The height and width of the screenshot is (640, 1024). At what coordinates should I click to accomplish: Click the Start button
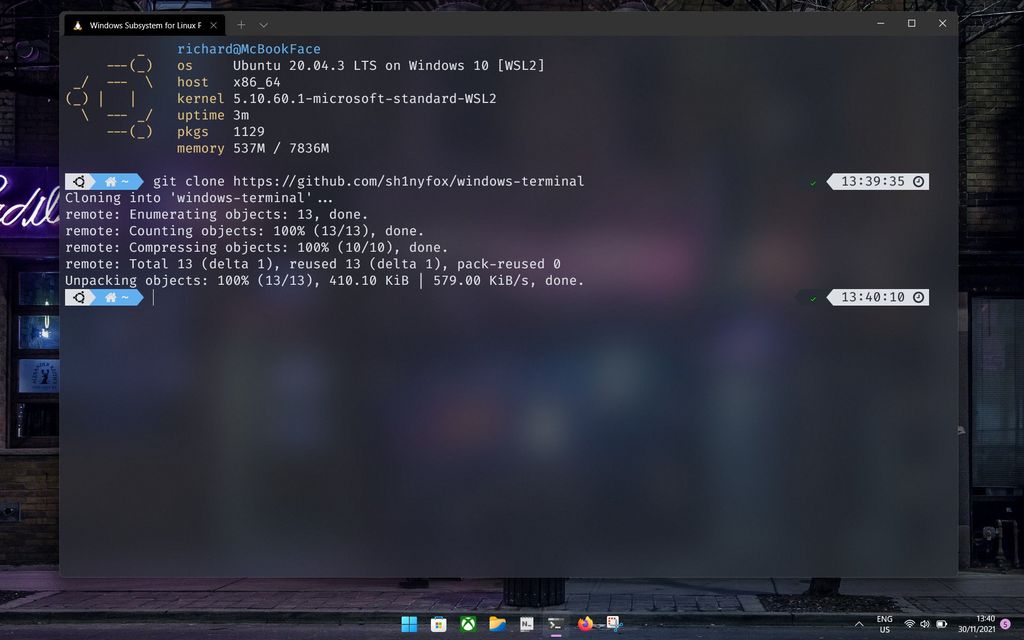click(x=408, y=623)
